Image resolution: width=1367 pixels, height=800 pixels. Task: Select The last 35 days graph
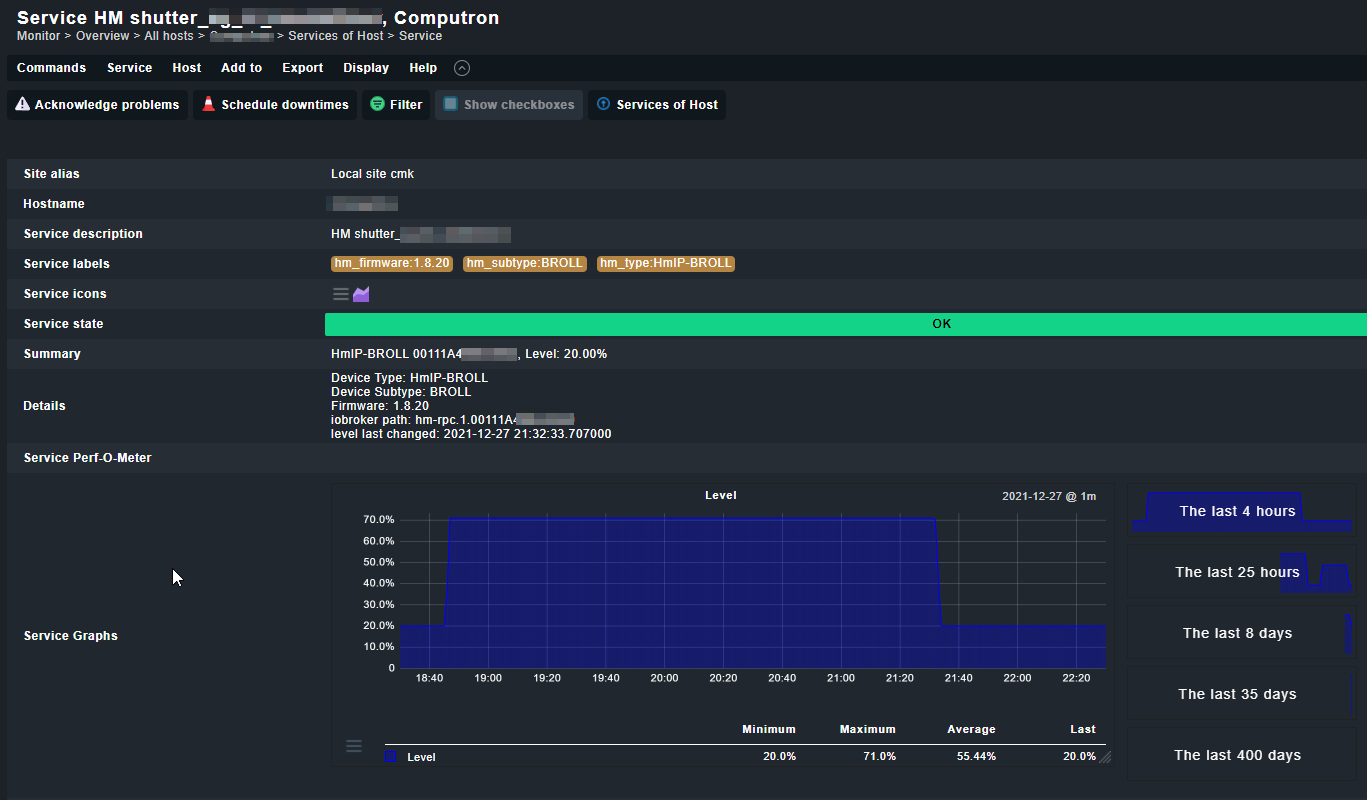coord(1241,694)
